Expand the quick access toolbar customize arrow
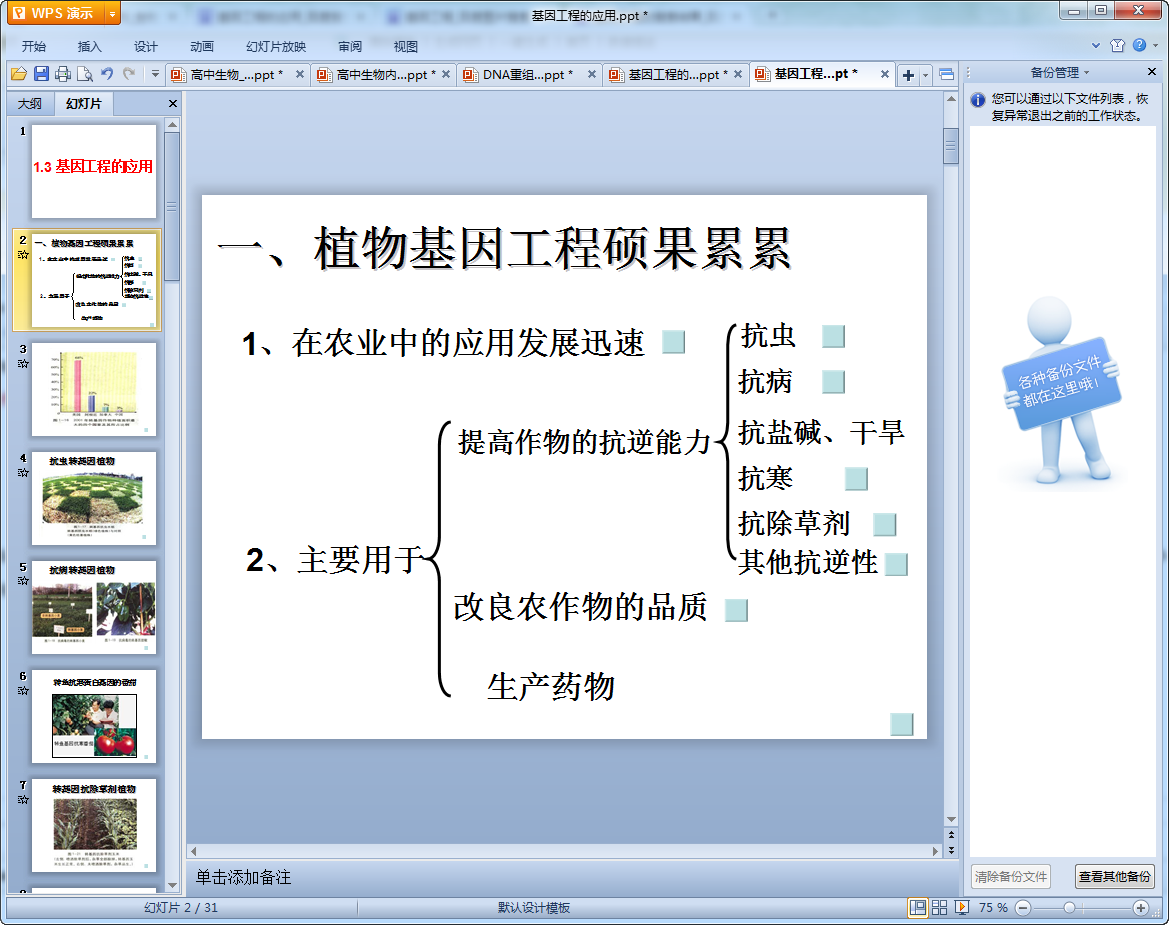Viewport: 1169px width, 925px height. (x=155, y=74)
